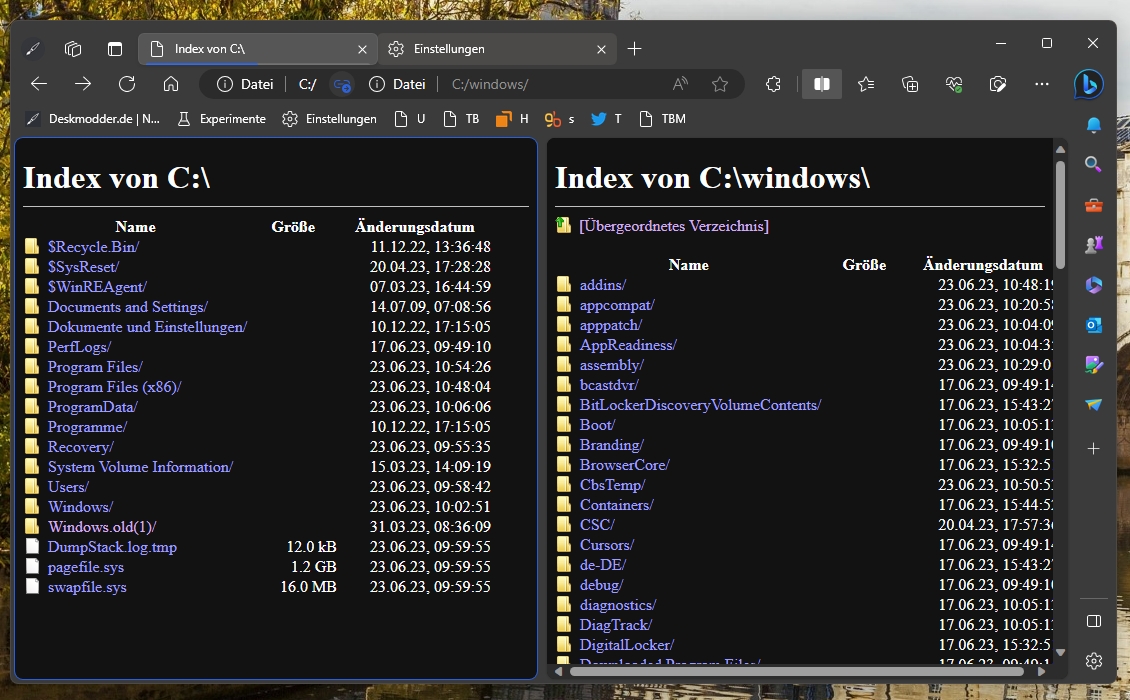Sort left pane by Änderungsdatum header

pos(415,227)
